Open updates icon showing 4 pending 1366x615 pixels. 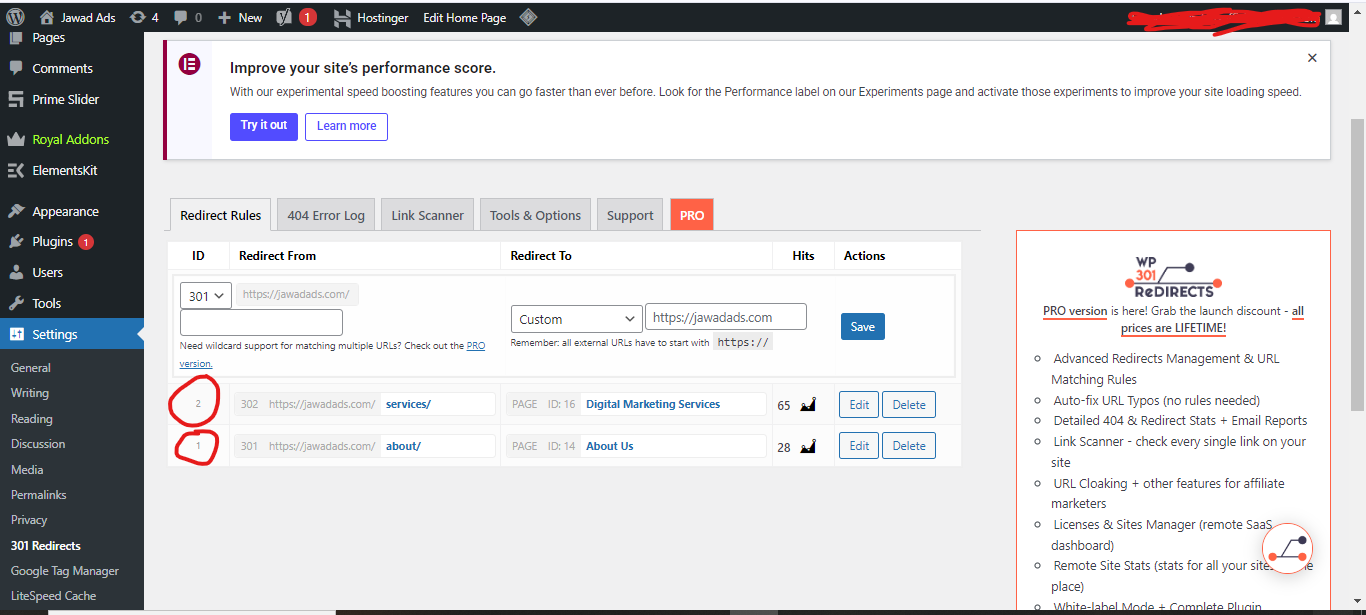tap(144, 17)
